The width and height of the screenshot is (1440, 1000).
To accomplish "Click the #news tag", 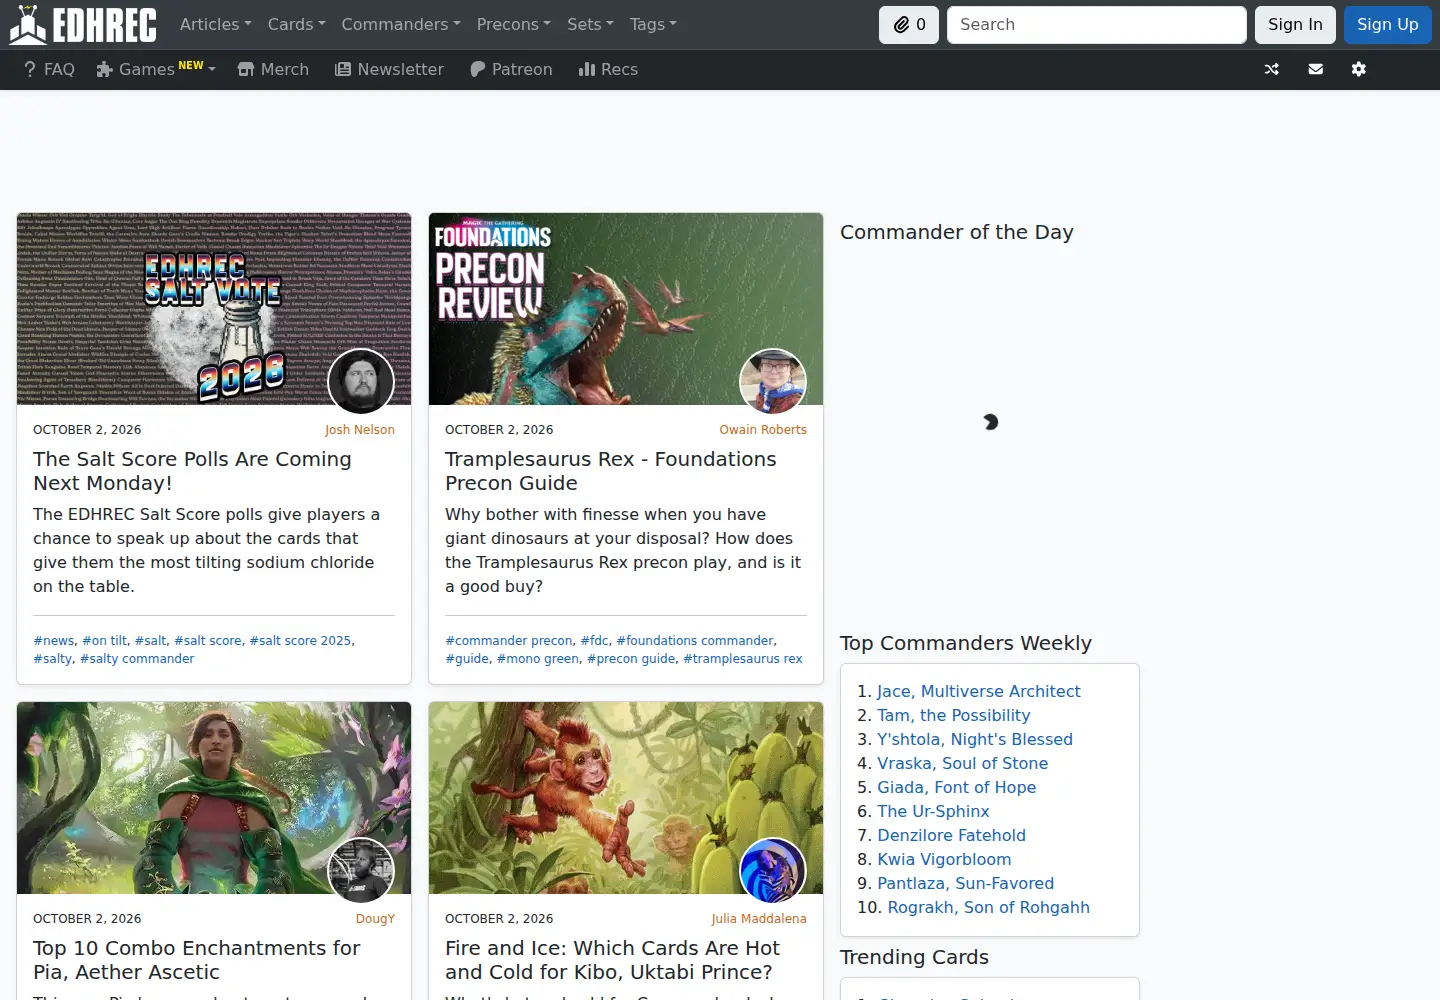I will coord(54,641).
